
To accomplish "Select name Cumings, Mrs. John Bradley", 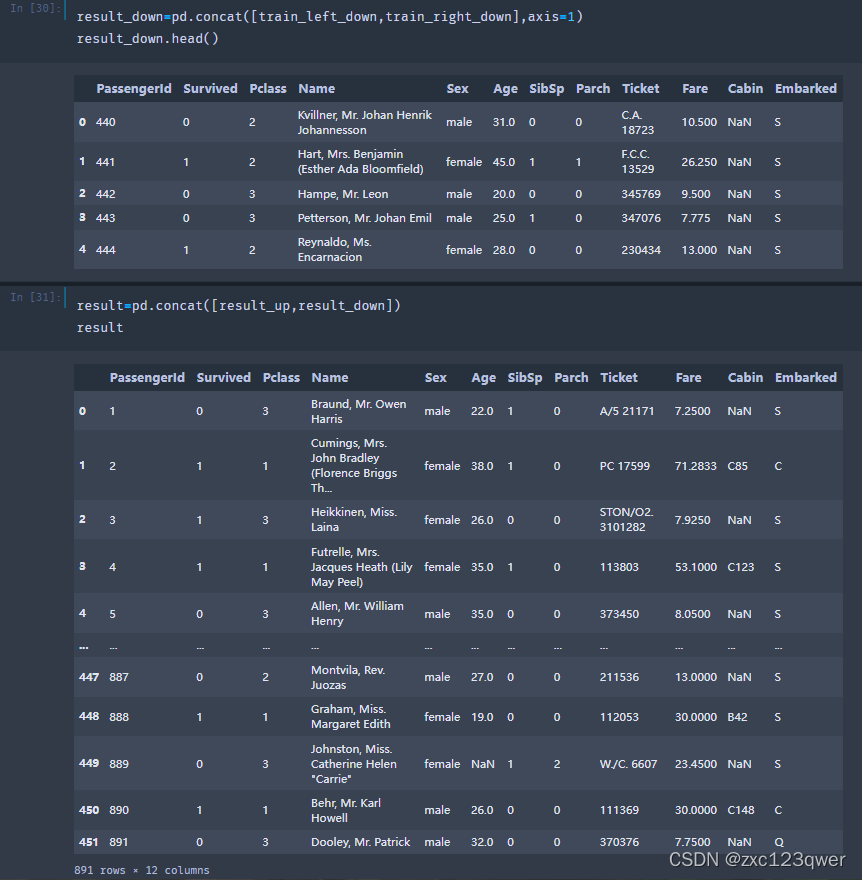I will [x=354, y=466].
